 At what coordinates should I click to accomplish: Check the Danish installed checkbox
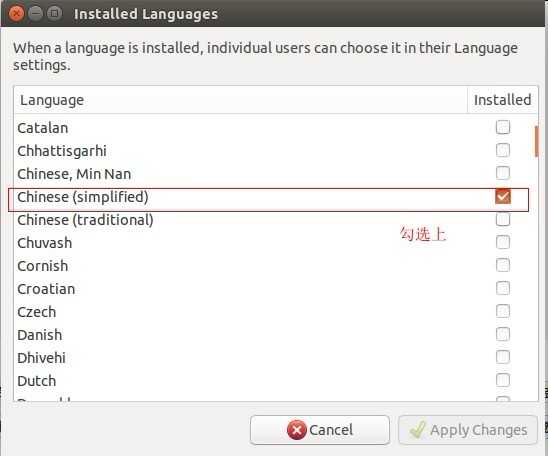pyautogui.click(x=503, y=334)
